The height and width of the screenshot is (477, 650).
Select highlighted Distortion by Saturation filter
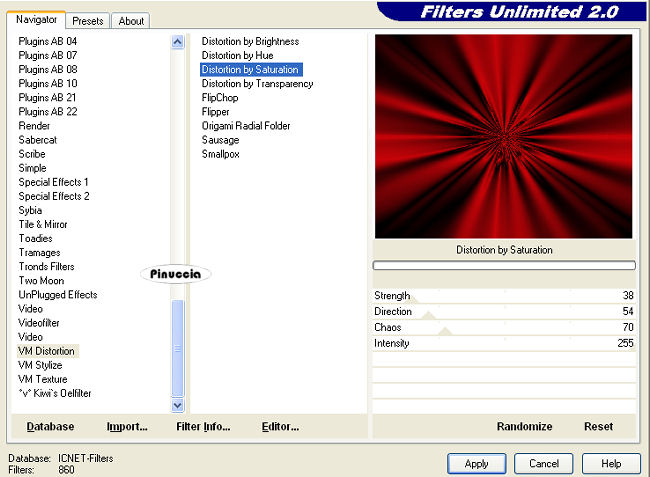pos(251,70)
